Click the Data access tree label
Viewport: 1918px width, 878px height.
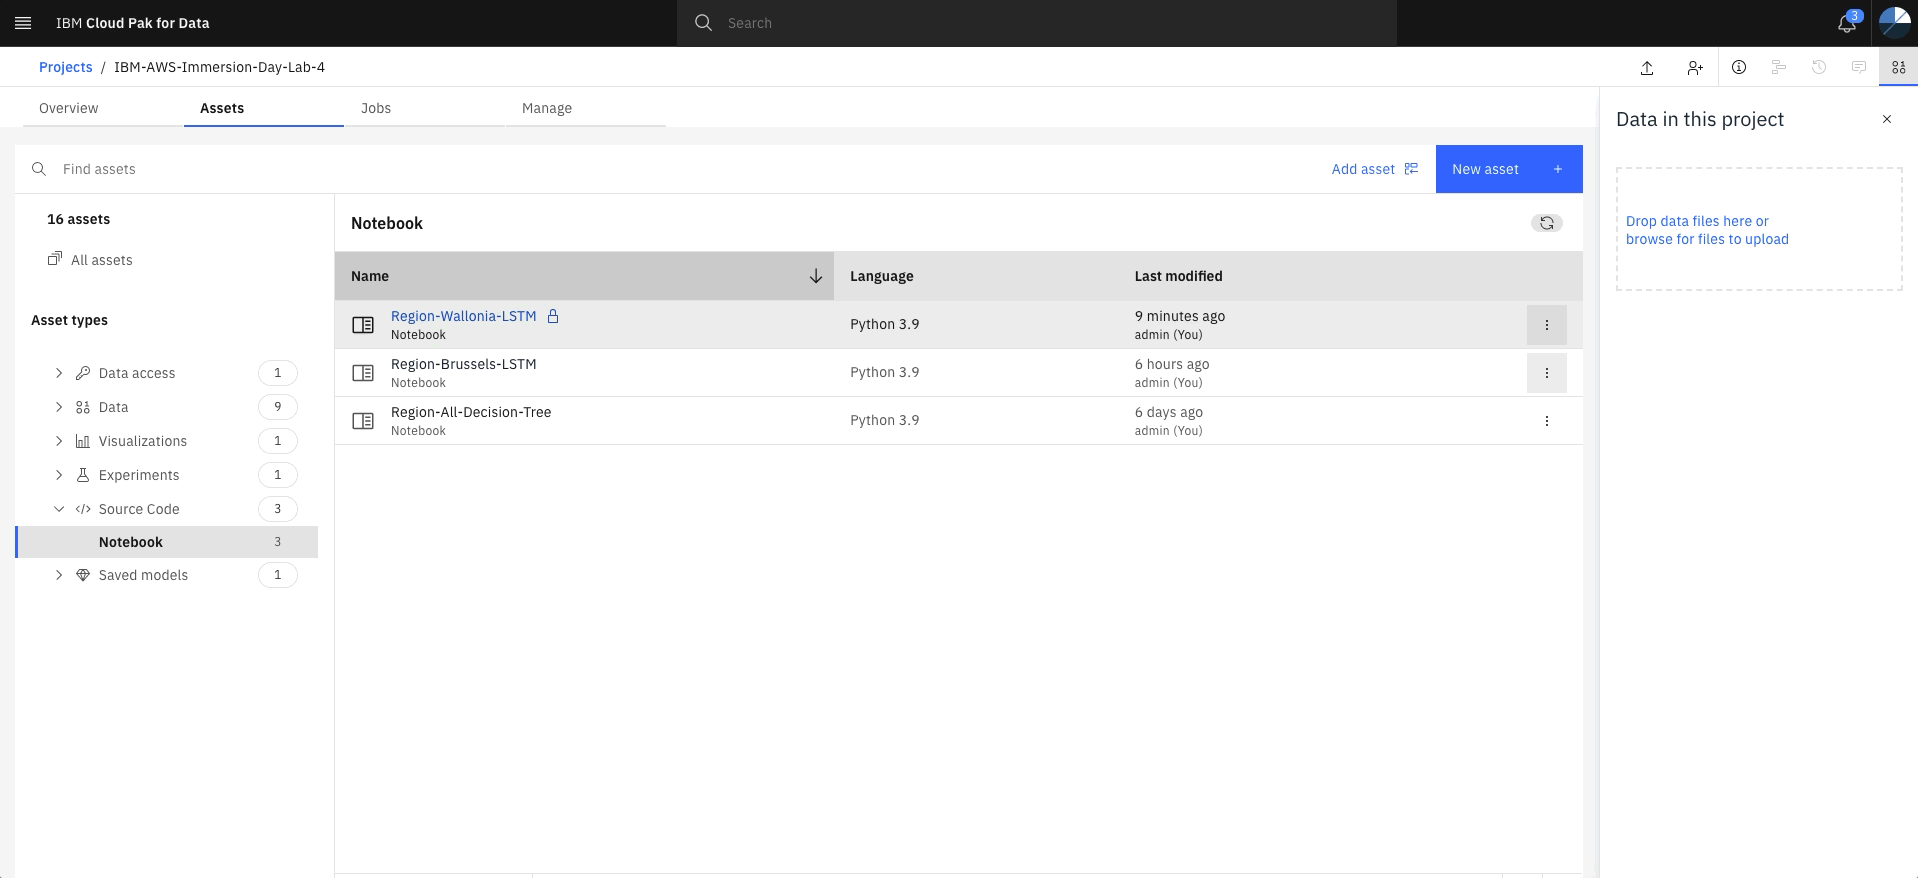click(137, 373)
